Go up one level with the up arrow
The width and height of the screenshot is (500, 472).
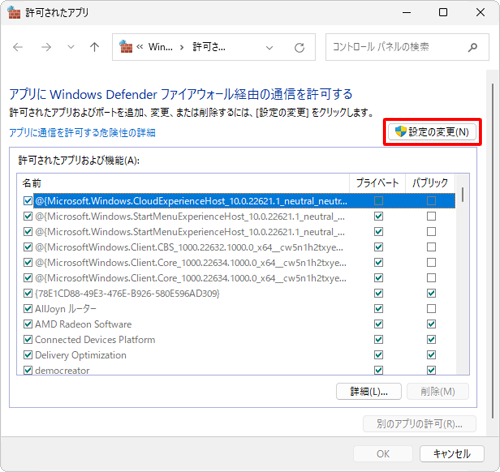[94, 47]
